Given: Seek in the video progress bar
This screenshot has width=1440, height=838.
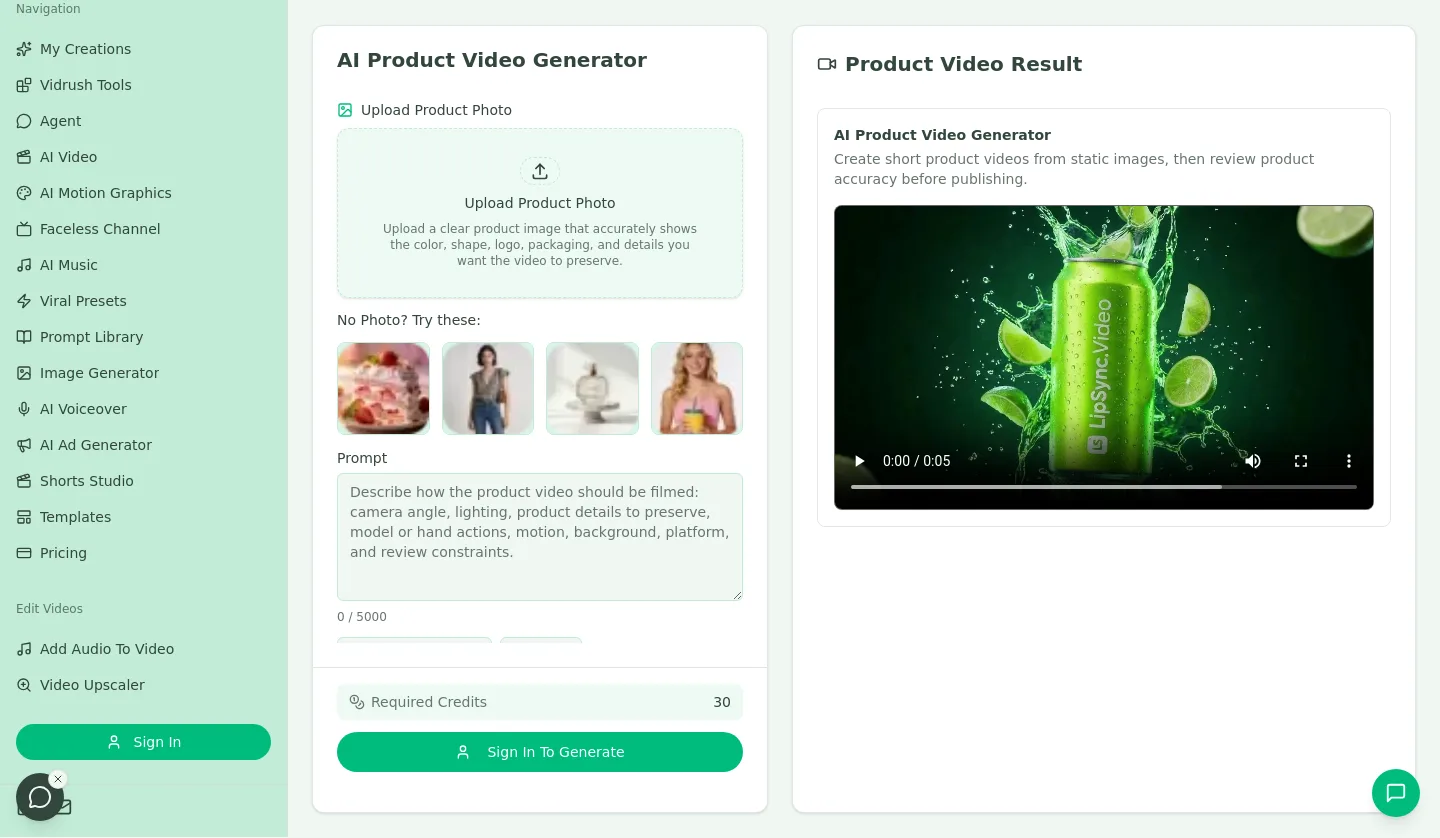Looking at the screenshot, I should (x=1104, y=487).
